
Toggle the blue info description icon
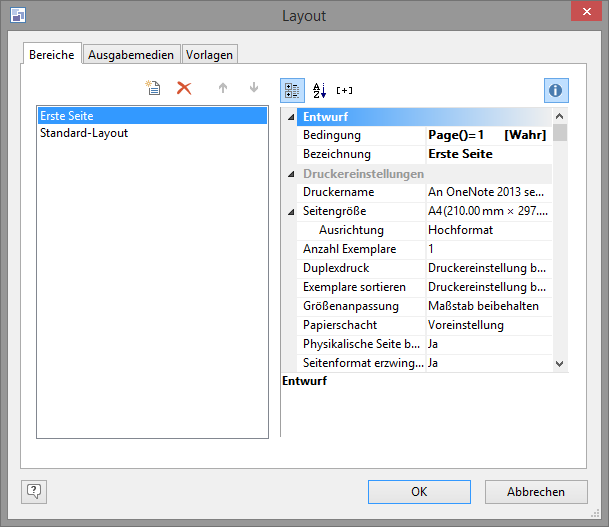coord(556,90)
